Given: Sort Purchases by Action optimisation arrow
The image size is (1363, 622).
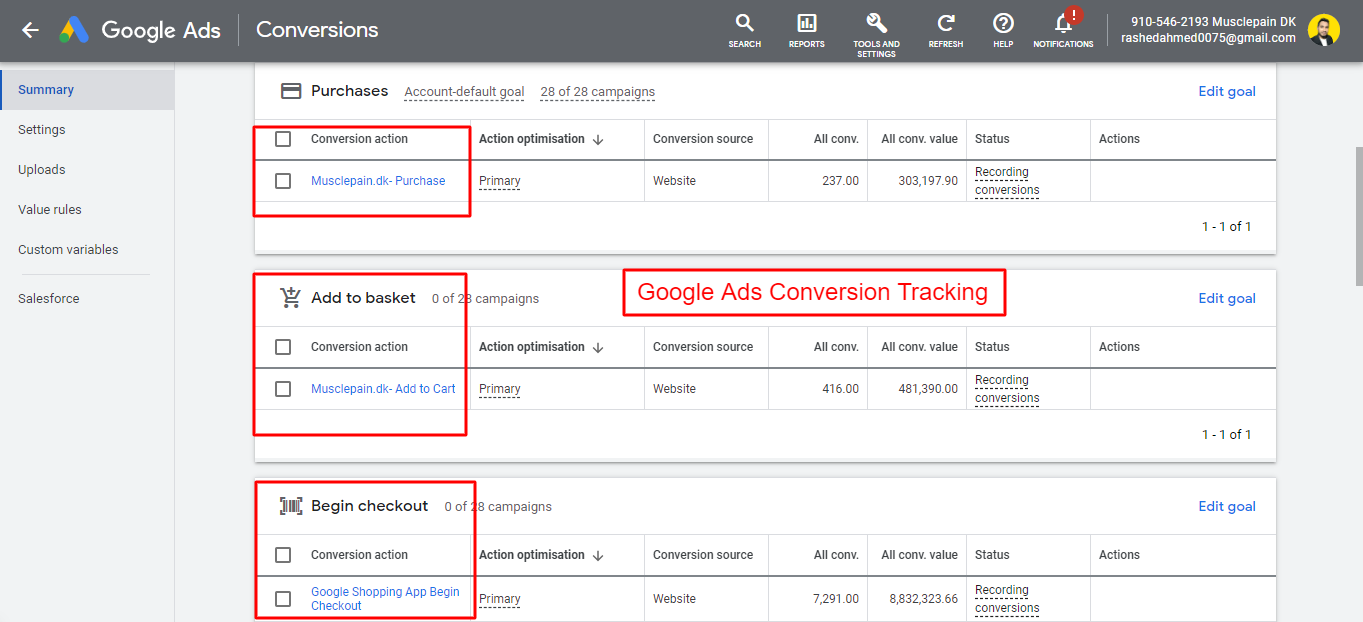Looking at the screenshot, I should tap(598, 140).
